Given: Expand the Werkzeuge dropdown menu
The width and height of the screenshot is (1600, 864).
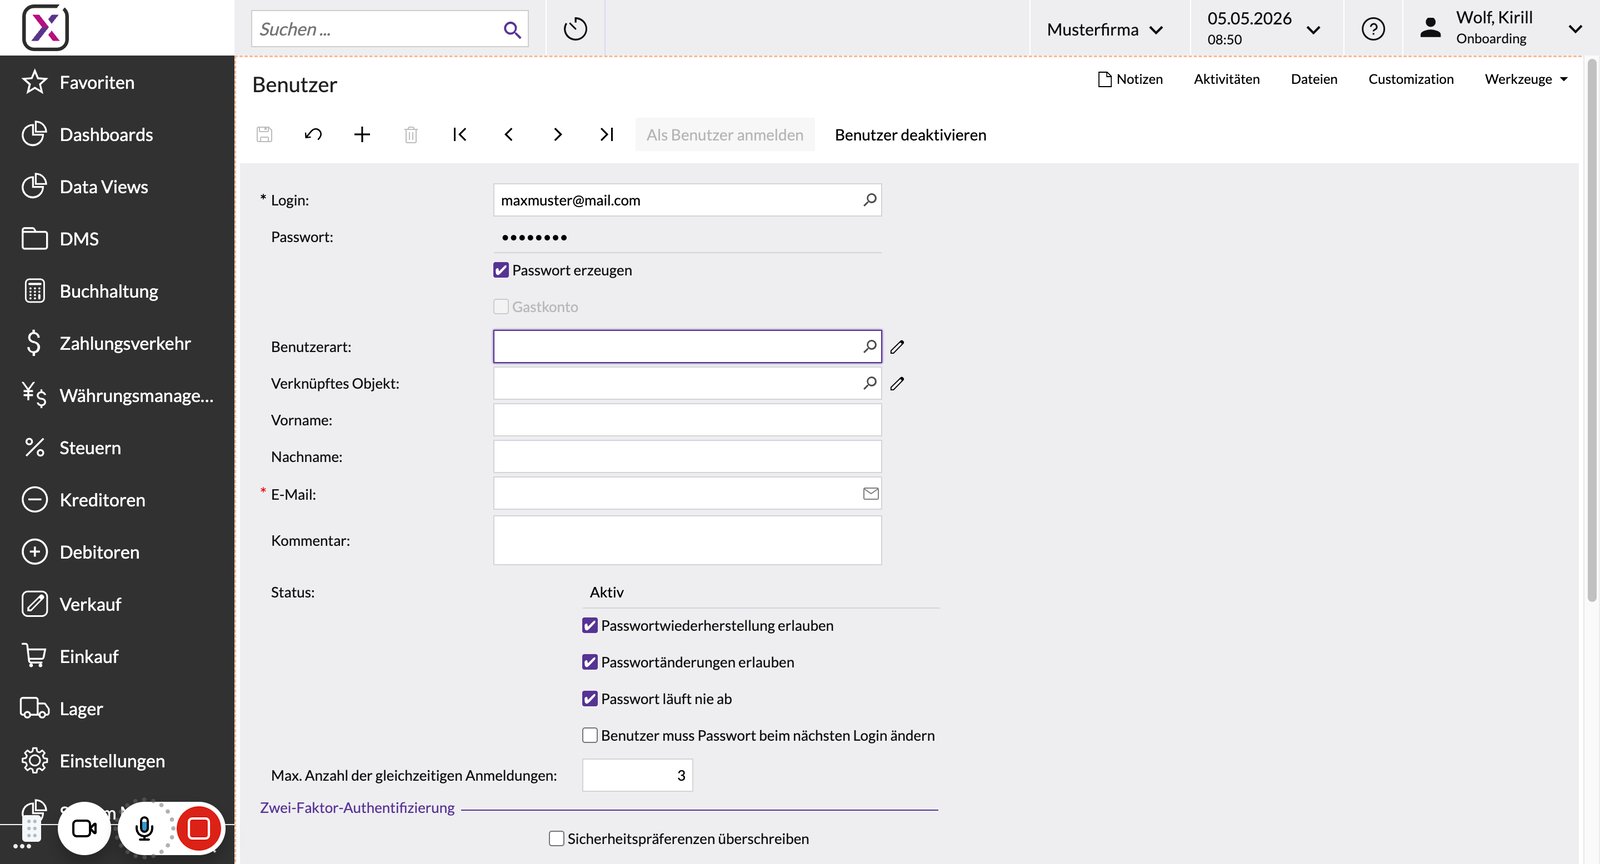Looking at the screenshot, I should pyautogui.click(x=1526, y=79).
